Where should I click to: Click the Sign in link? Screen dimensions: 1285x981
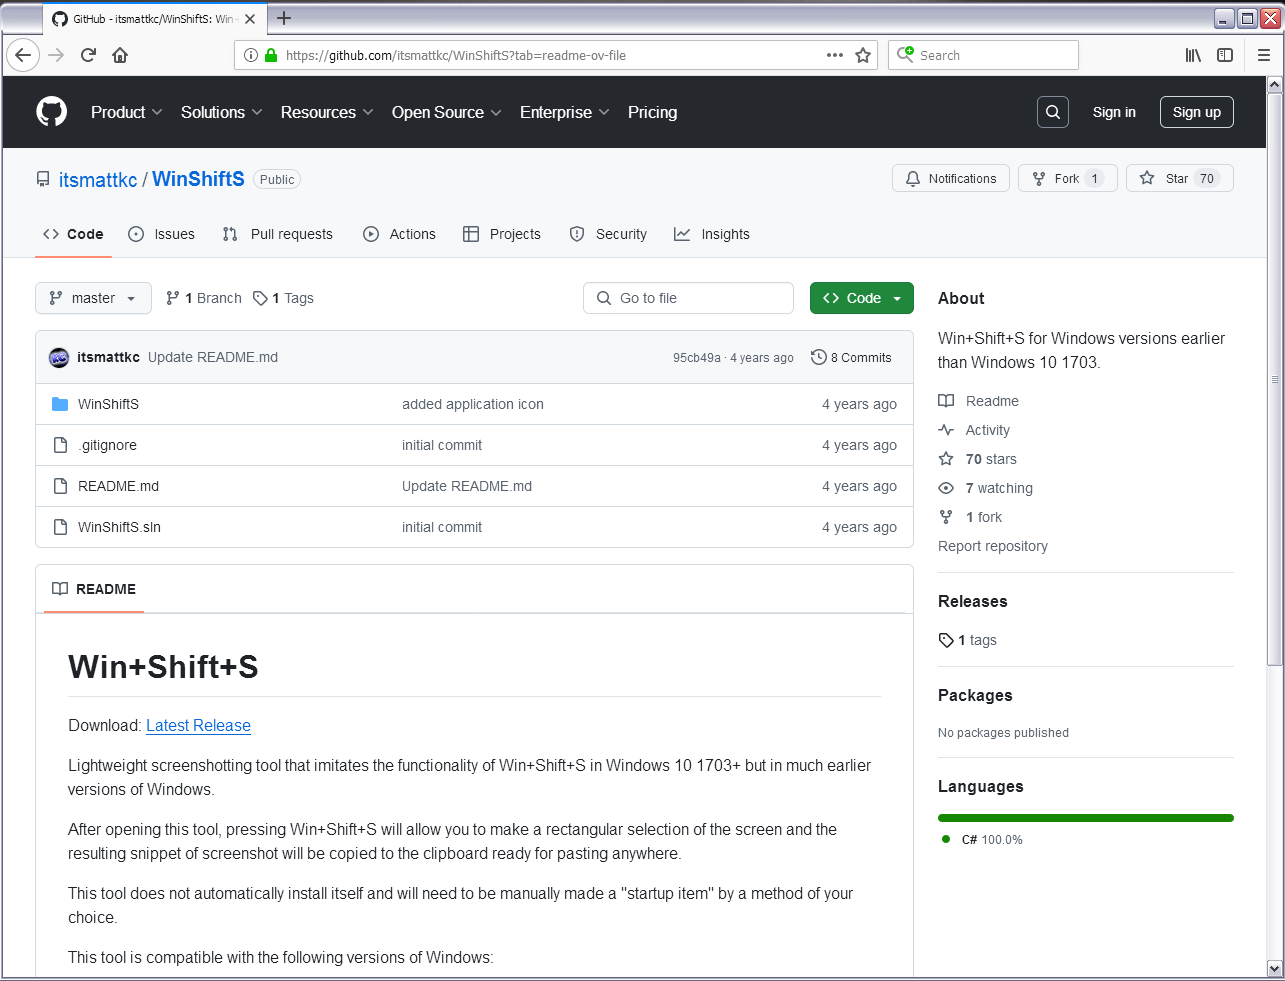coord(1114,112)
